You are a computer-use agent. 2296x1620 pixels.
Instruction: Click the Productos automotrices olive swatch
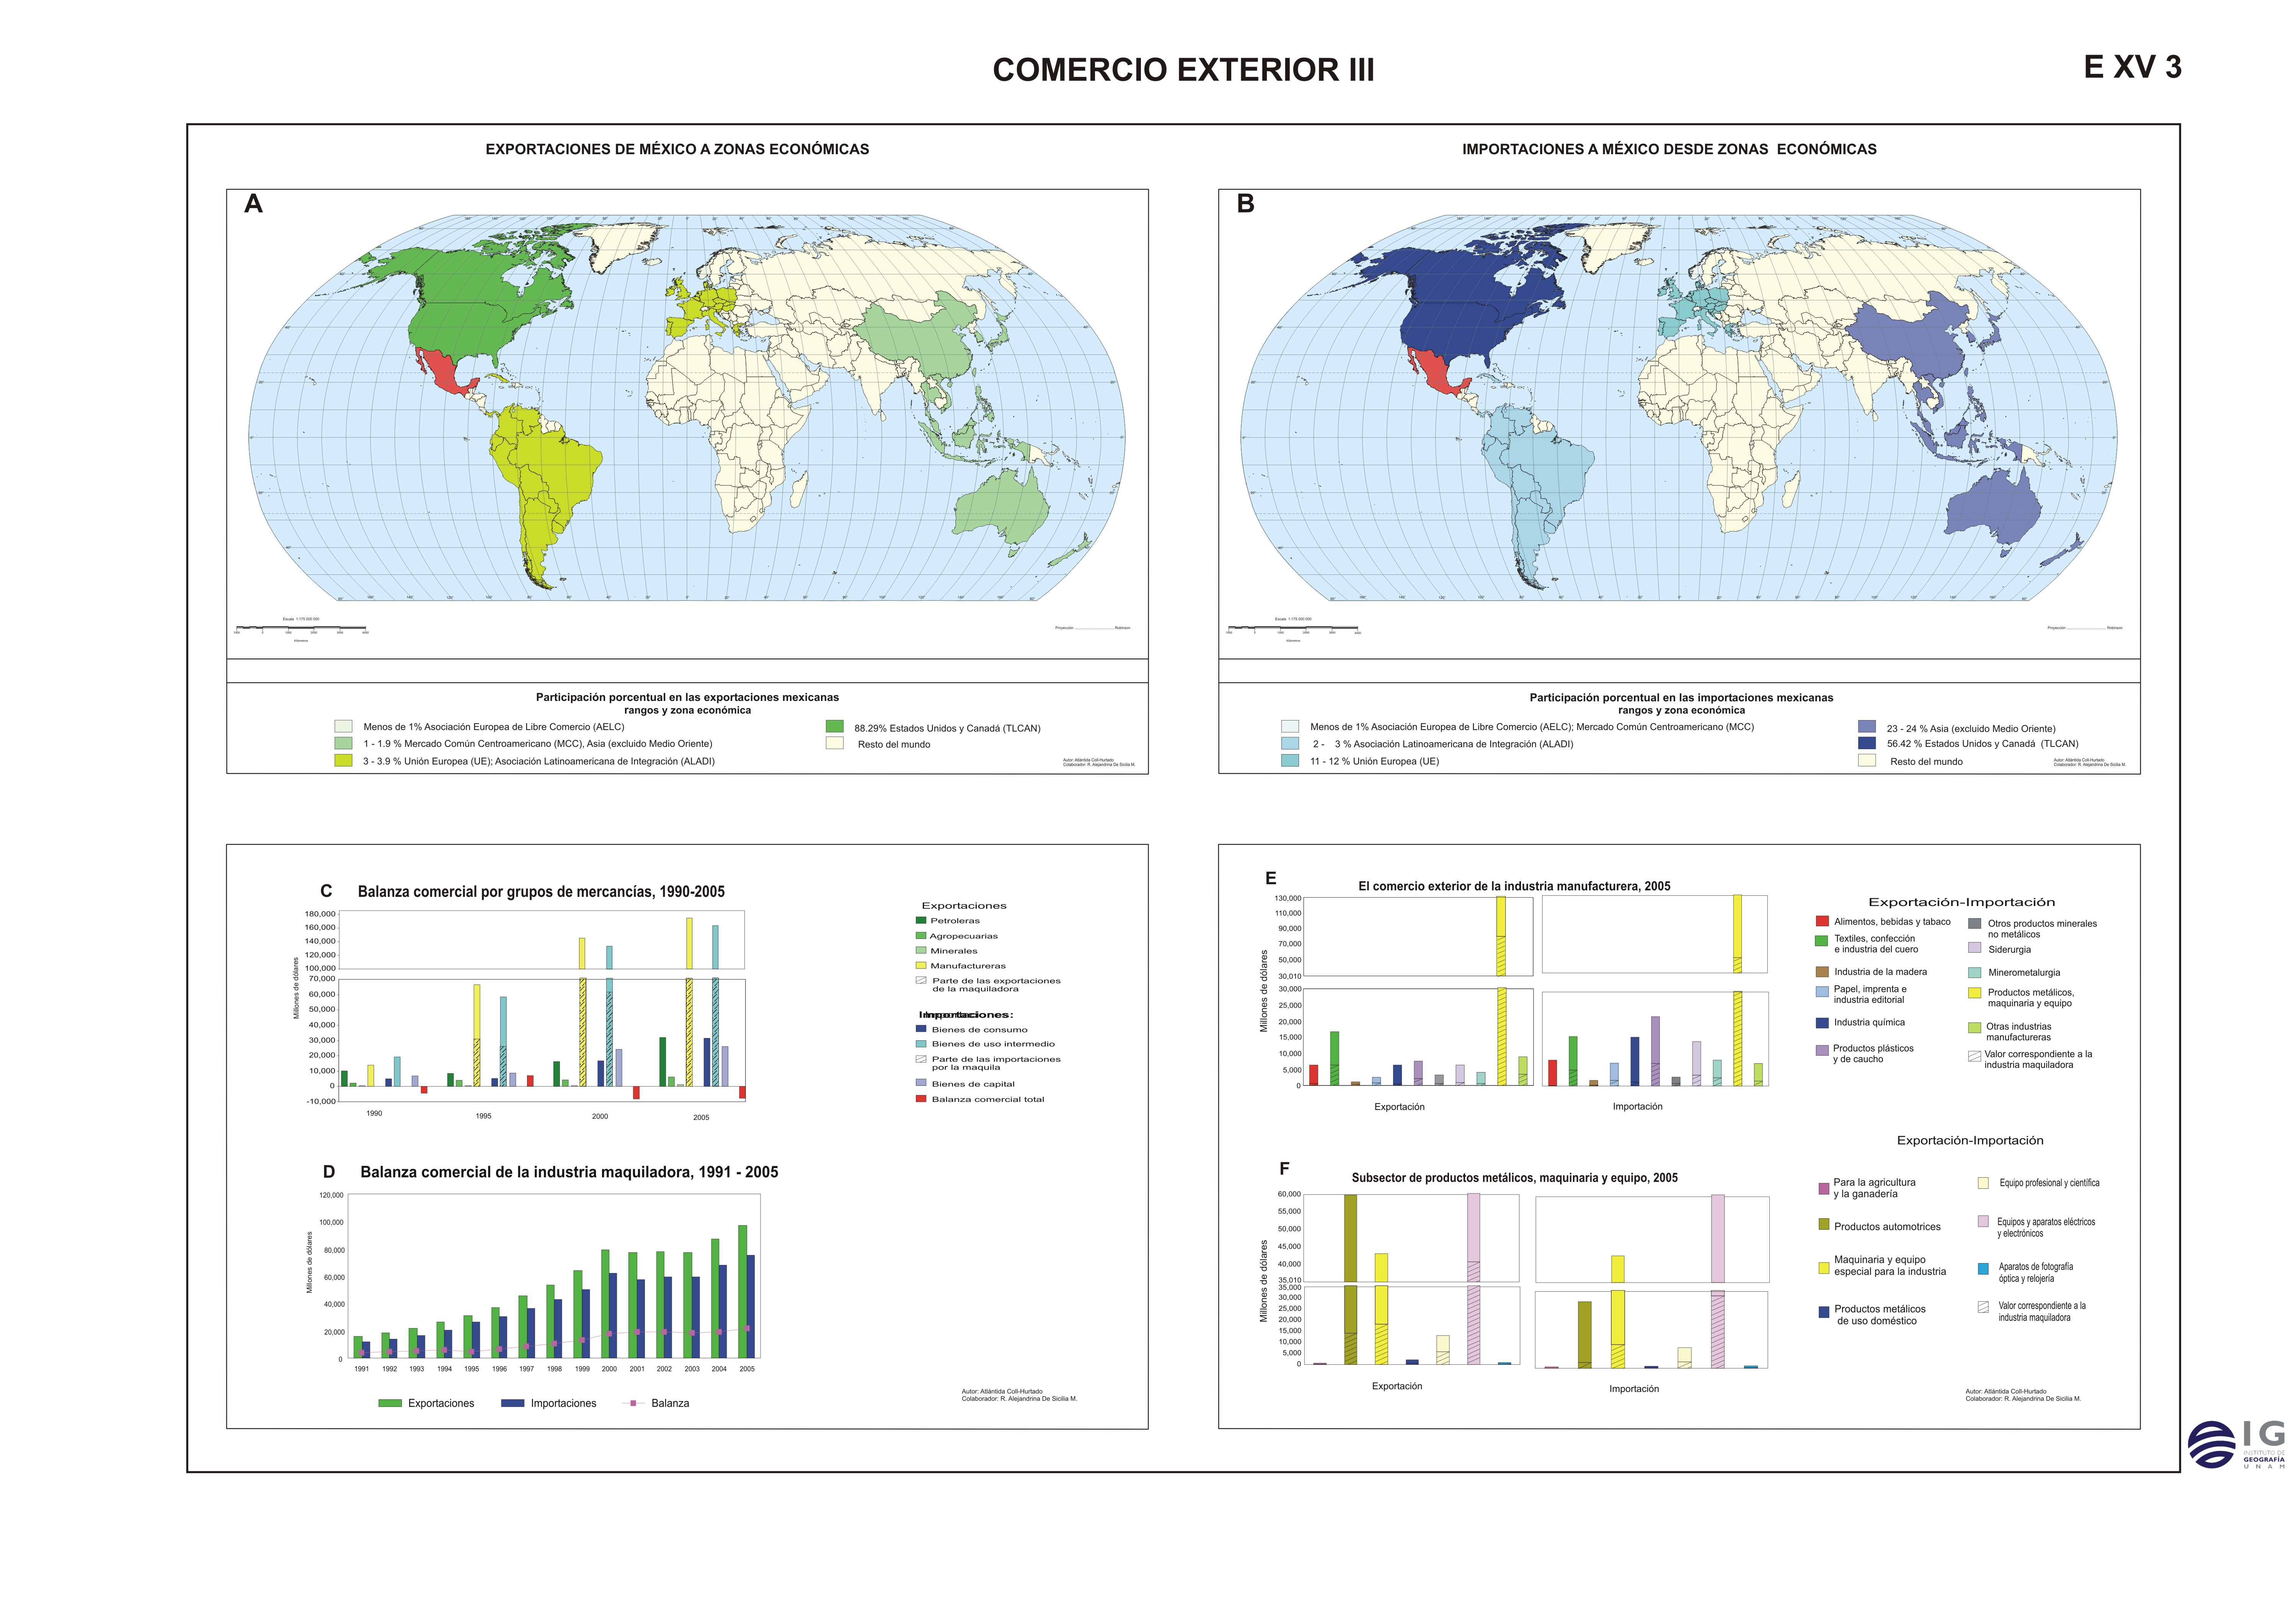pyautogui.click(x=1824, y=1224)
